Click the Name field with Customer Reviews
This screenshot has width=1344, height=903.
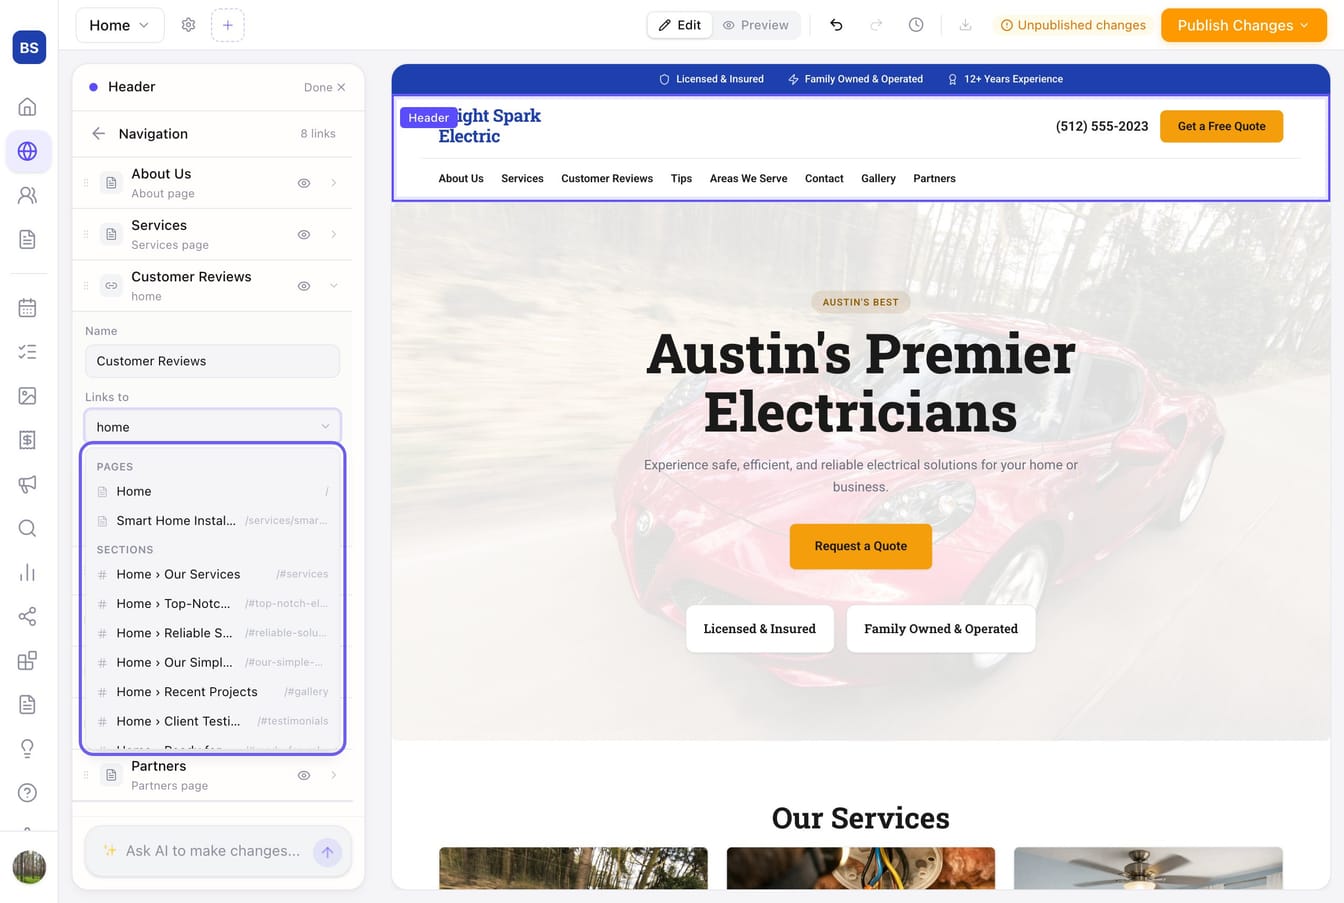[212, 361]
